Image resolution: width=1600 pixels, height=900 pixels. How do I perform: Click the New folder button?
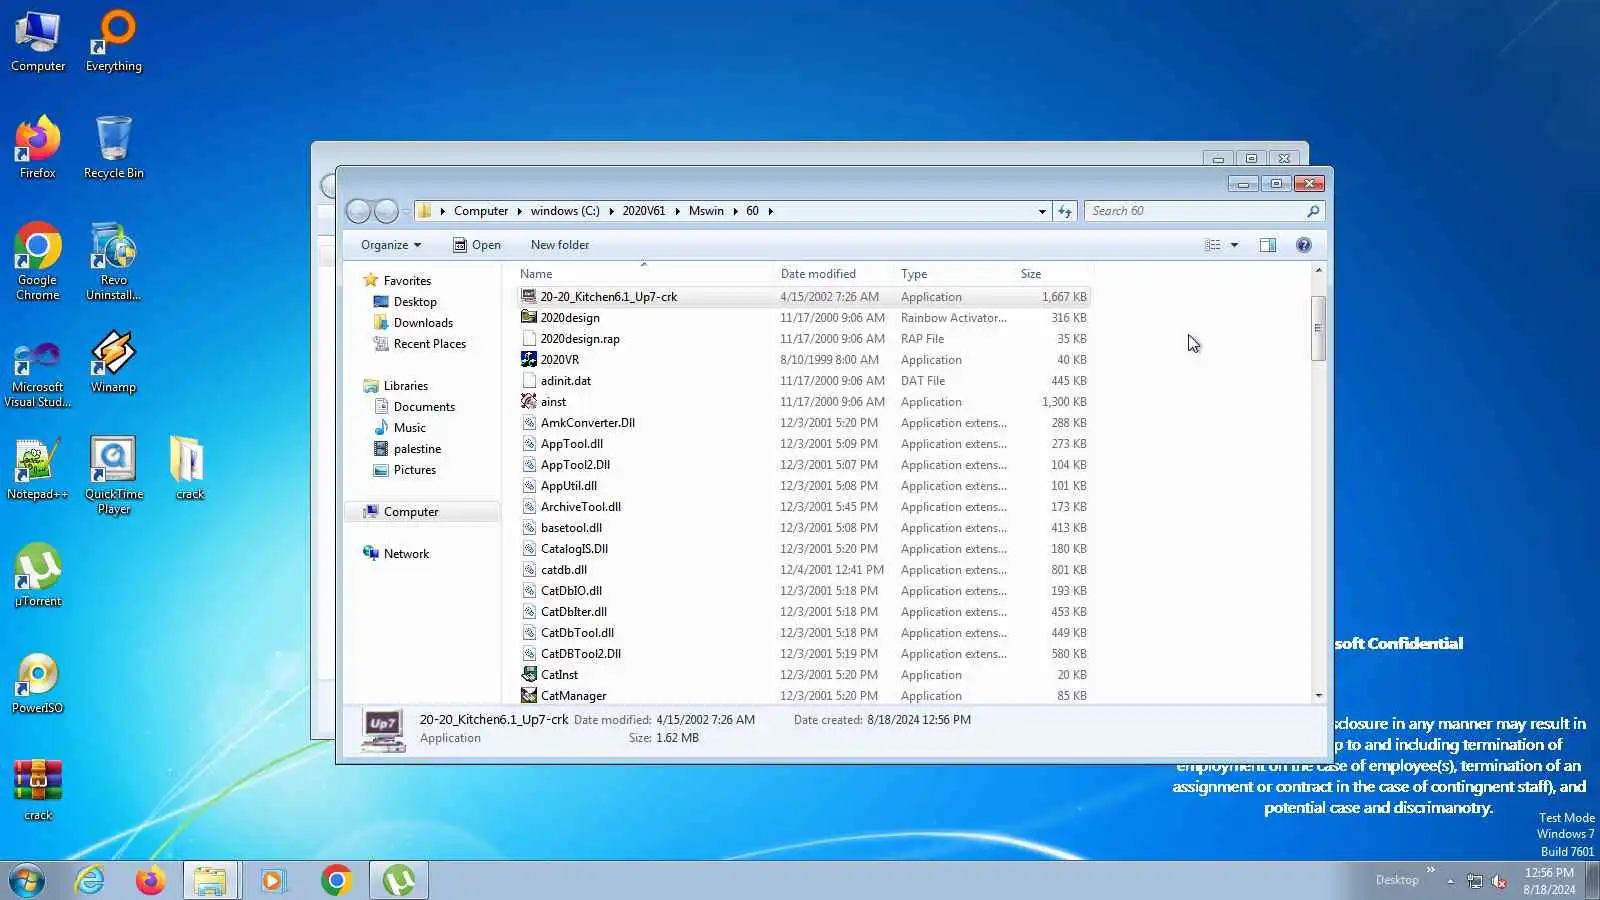(x=560, y=245)
